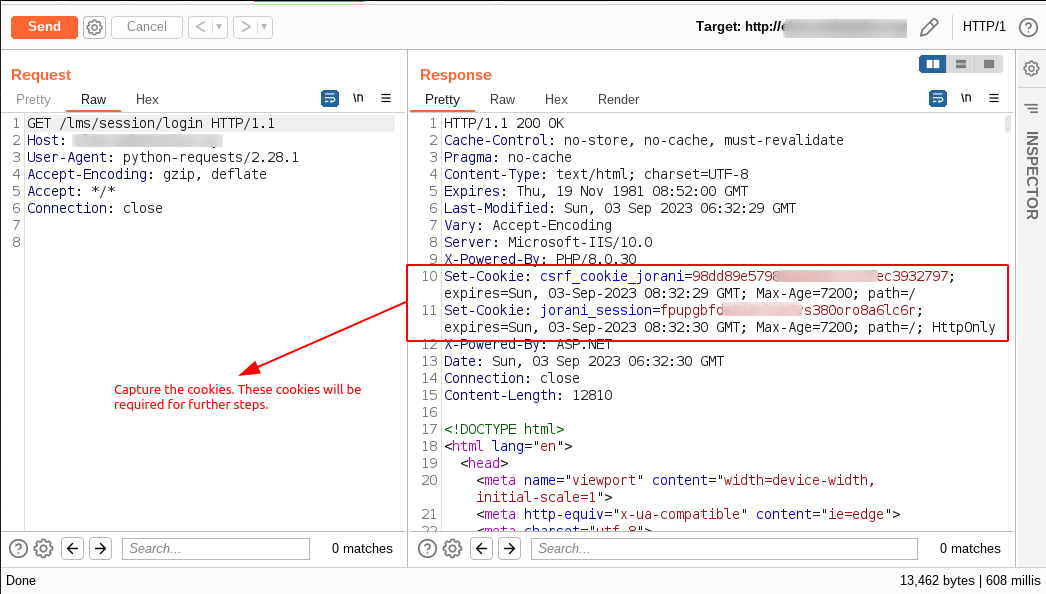Open request send options gear
The height and width of the screenshot is (594, 1046).
coord(95,27)
